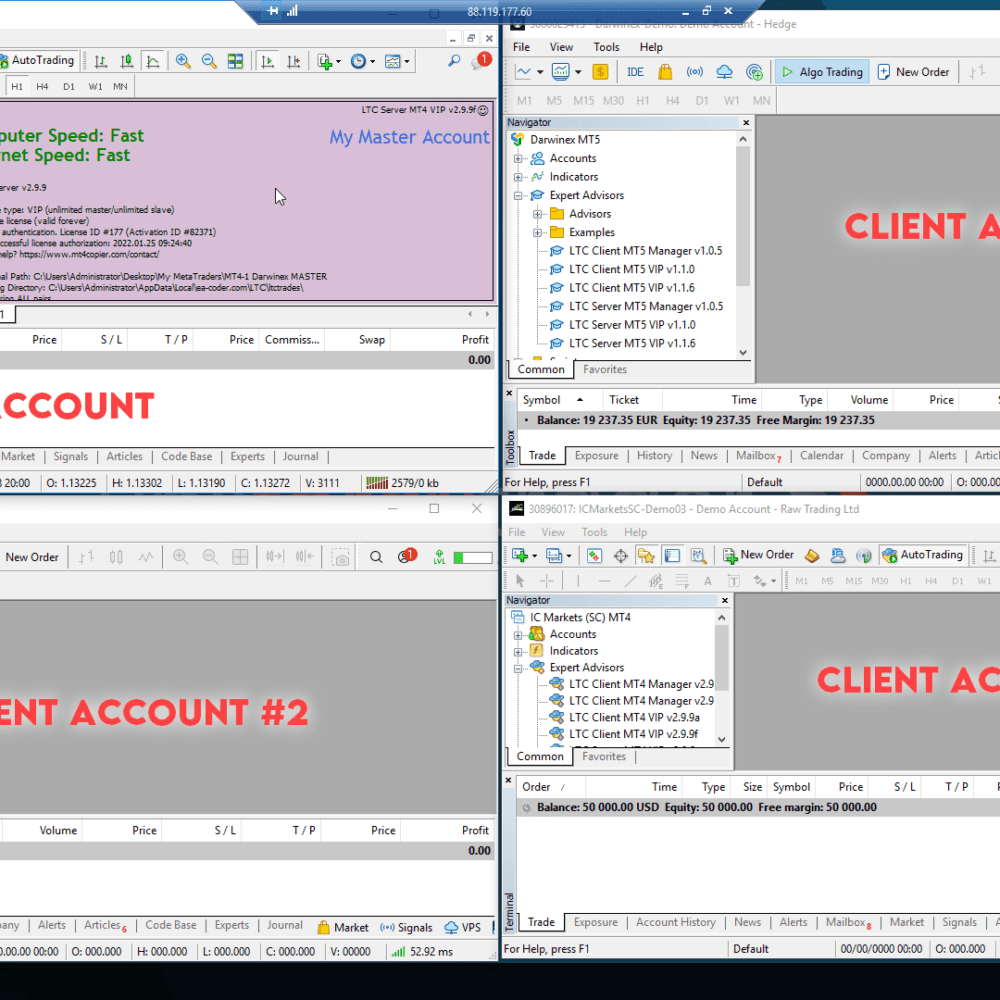Click green progress bar in client account #2 toolbar
Viewport: 1000px width, 1000px height.
click(473, 557)
